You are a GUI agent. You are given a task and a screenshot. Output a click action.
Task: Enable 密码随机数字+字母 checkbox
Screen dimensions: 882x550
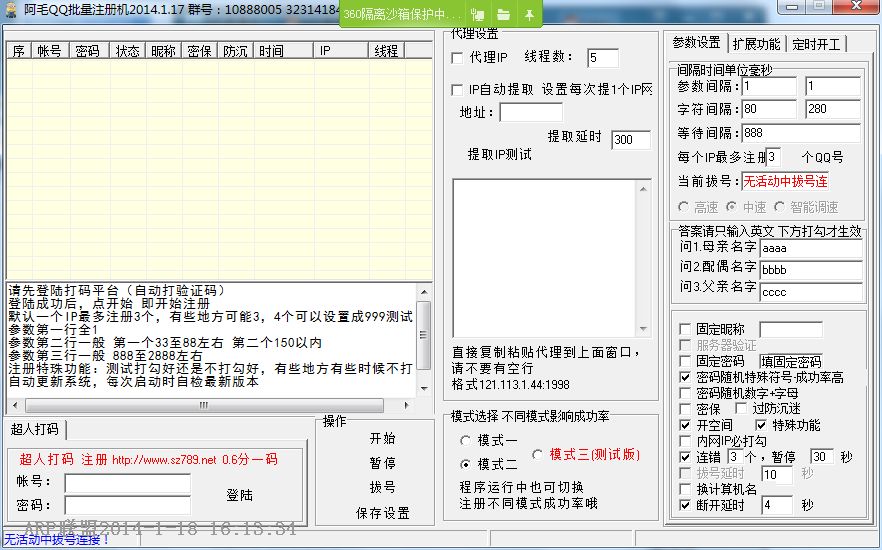(x=685, y=393)
